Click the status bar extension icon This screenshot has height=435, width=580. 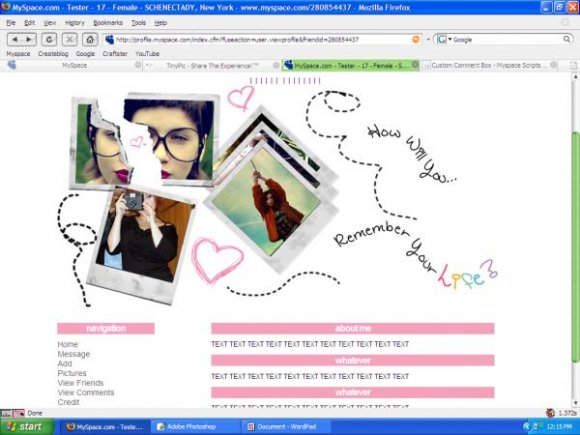(550, 413)
